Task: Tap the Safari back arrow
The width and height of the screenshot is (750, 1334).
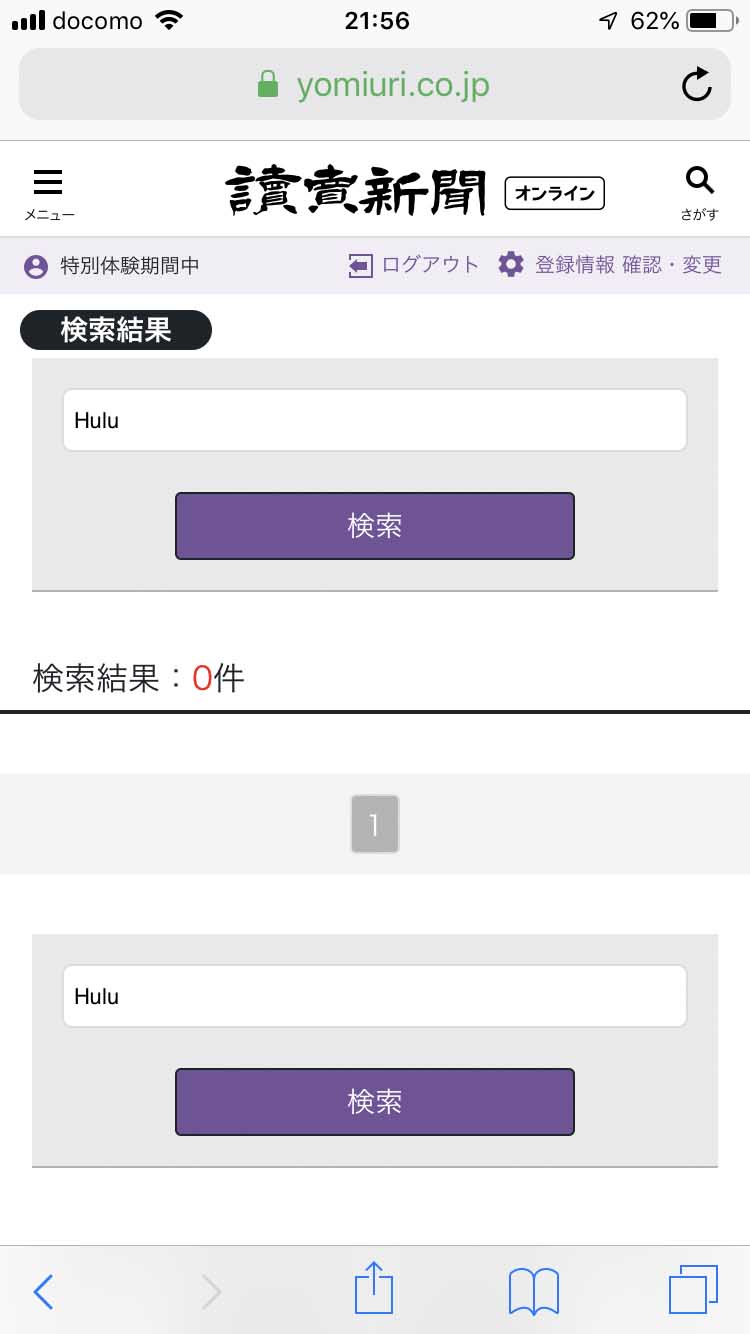Action: coord(42,1292)
